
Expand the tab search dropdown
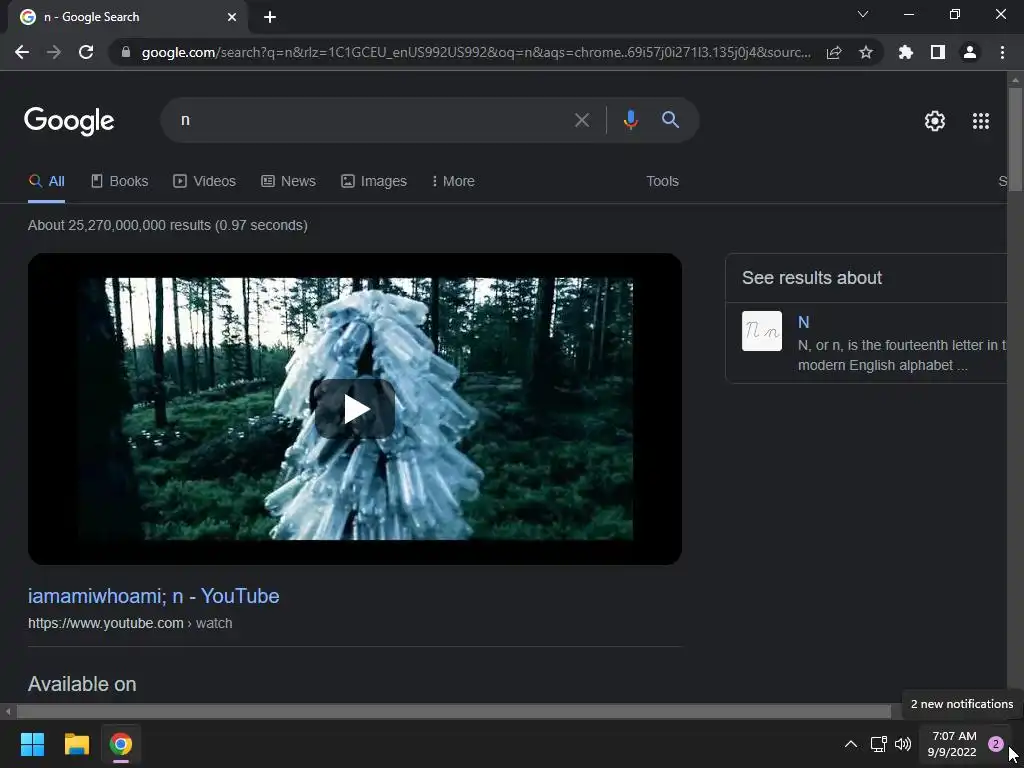863,14
